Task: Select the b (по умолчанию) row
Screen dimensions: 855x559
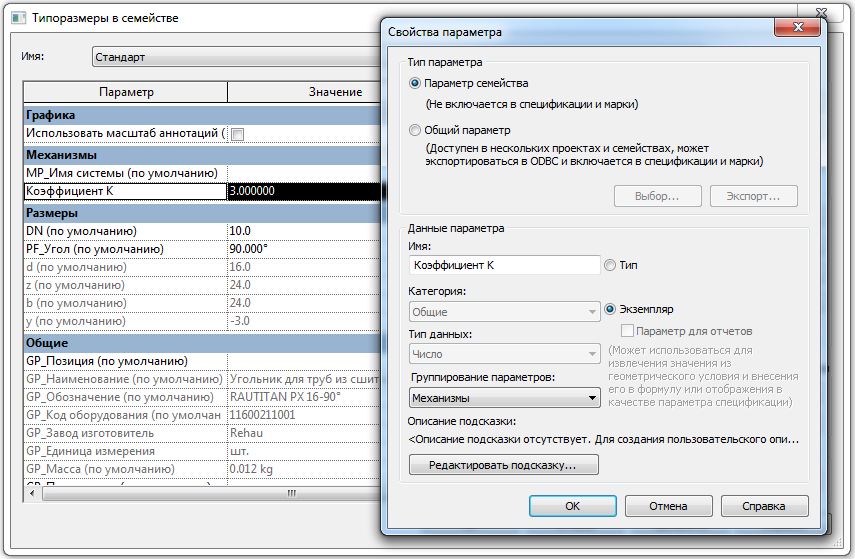Action: pyautogui.click(x=125, y=303)
